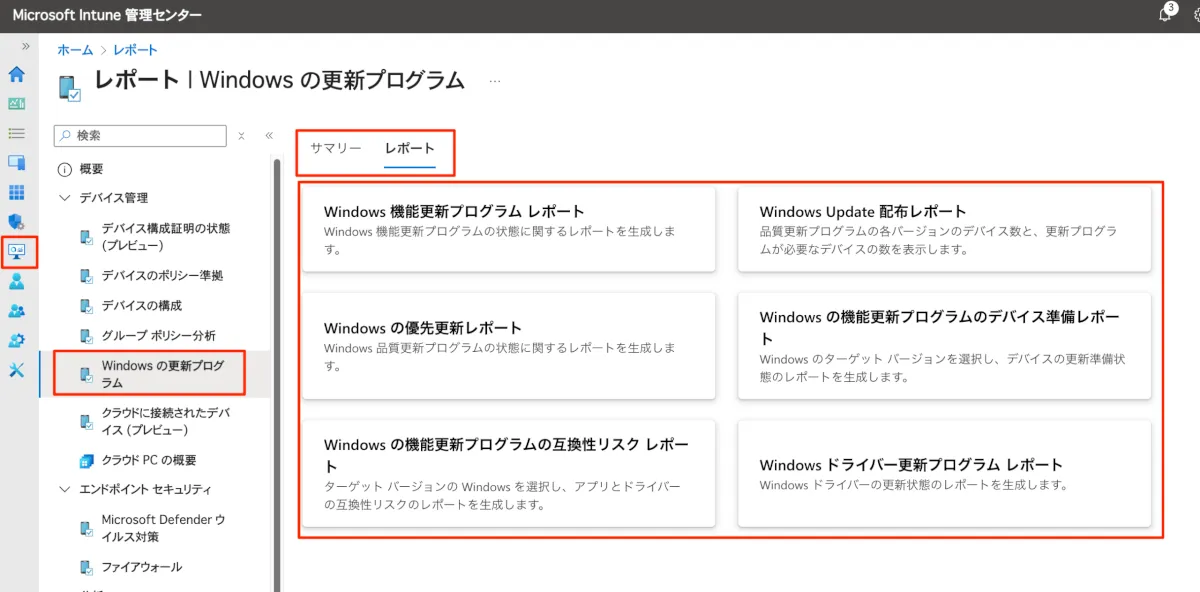
Task: Open Tenant administration gear icon
Action: 17,340
